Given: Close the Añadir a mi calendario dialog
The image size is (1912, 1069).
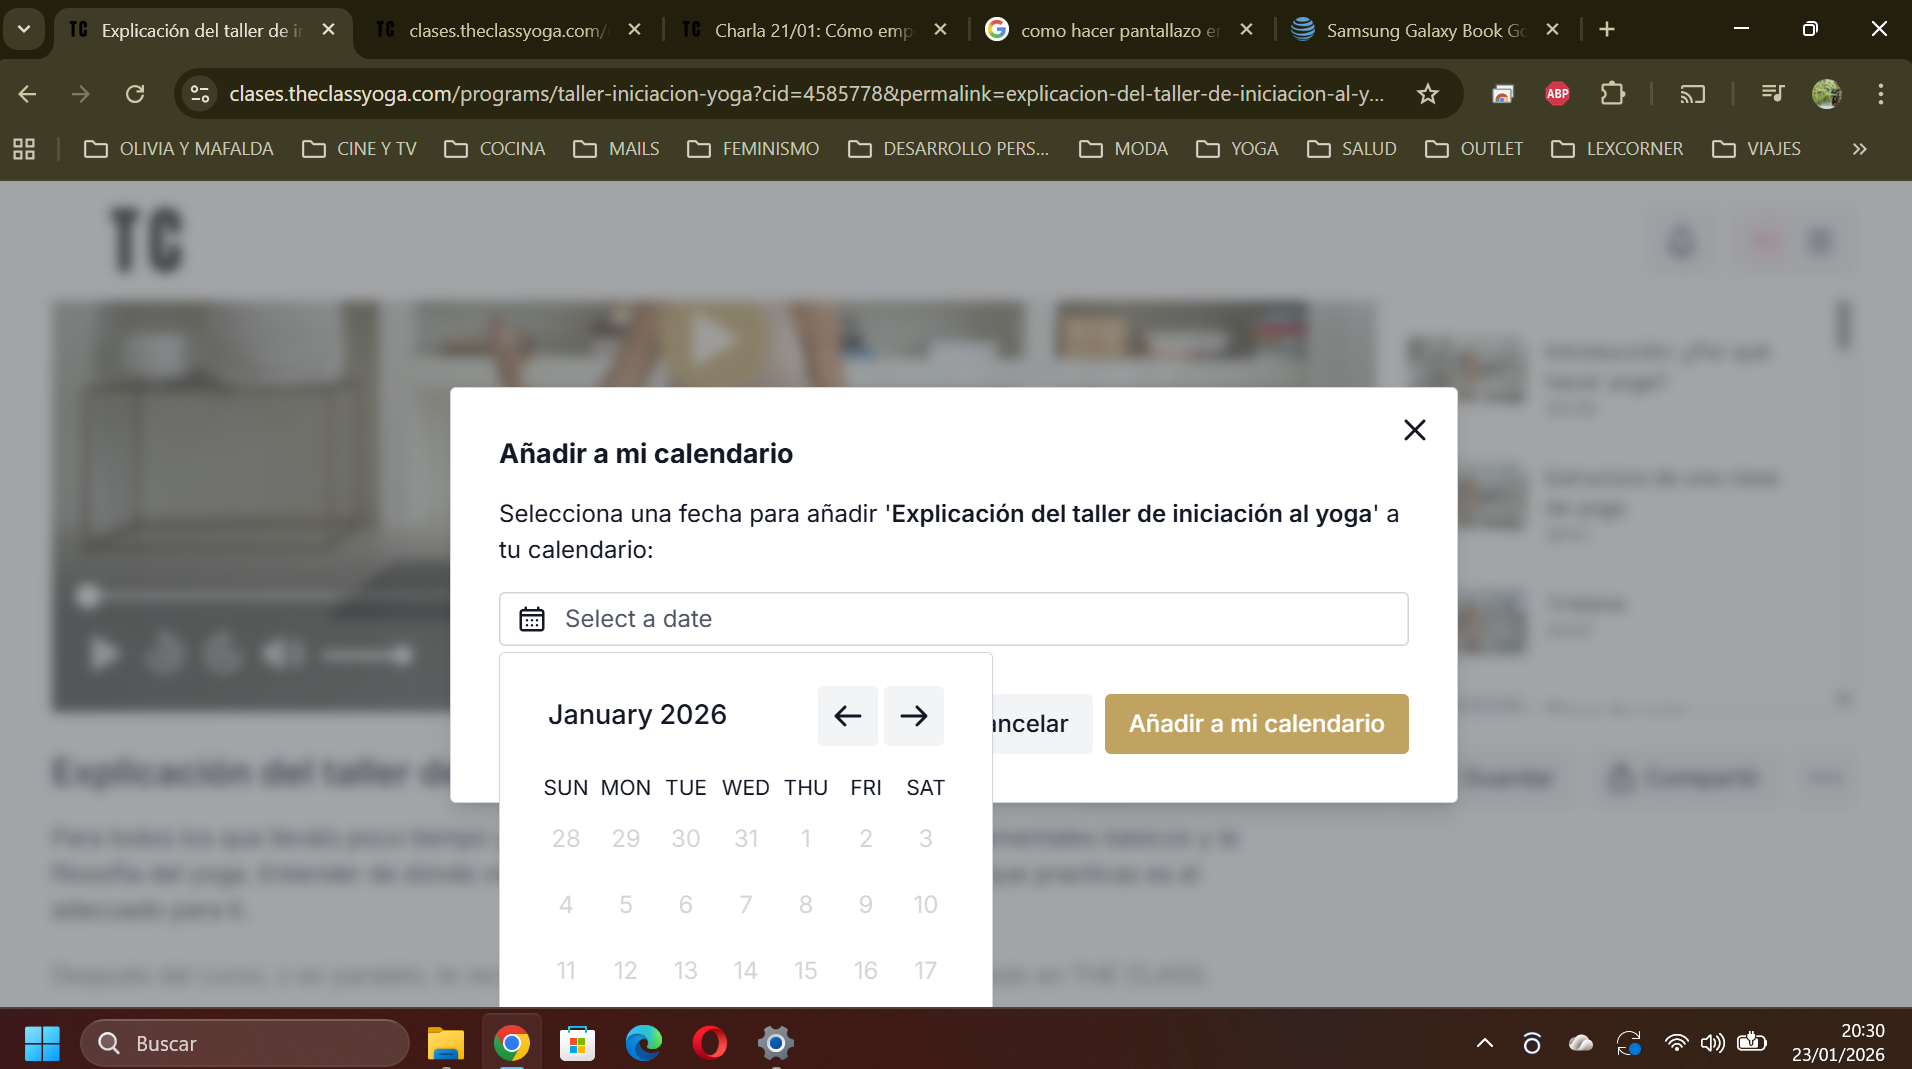Looking at the screenshot, I should [x=1414, y=430].
